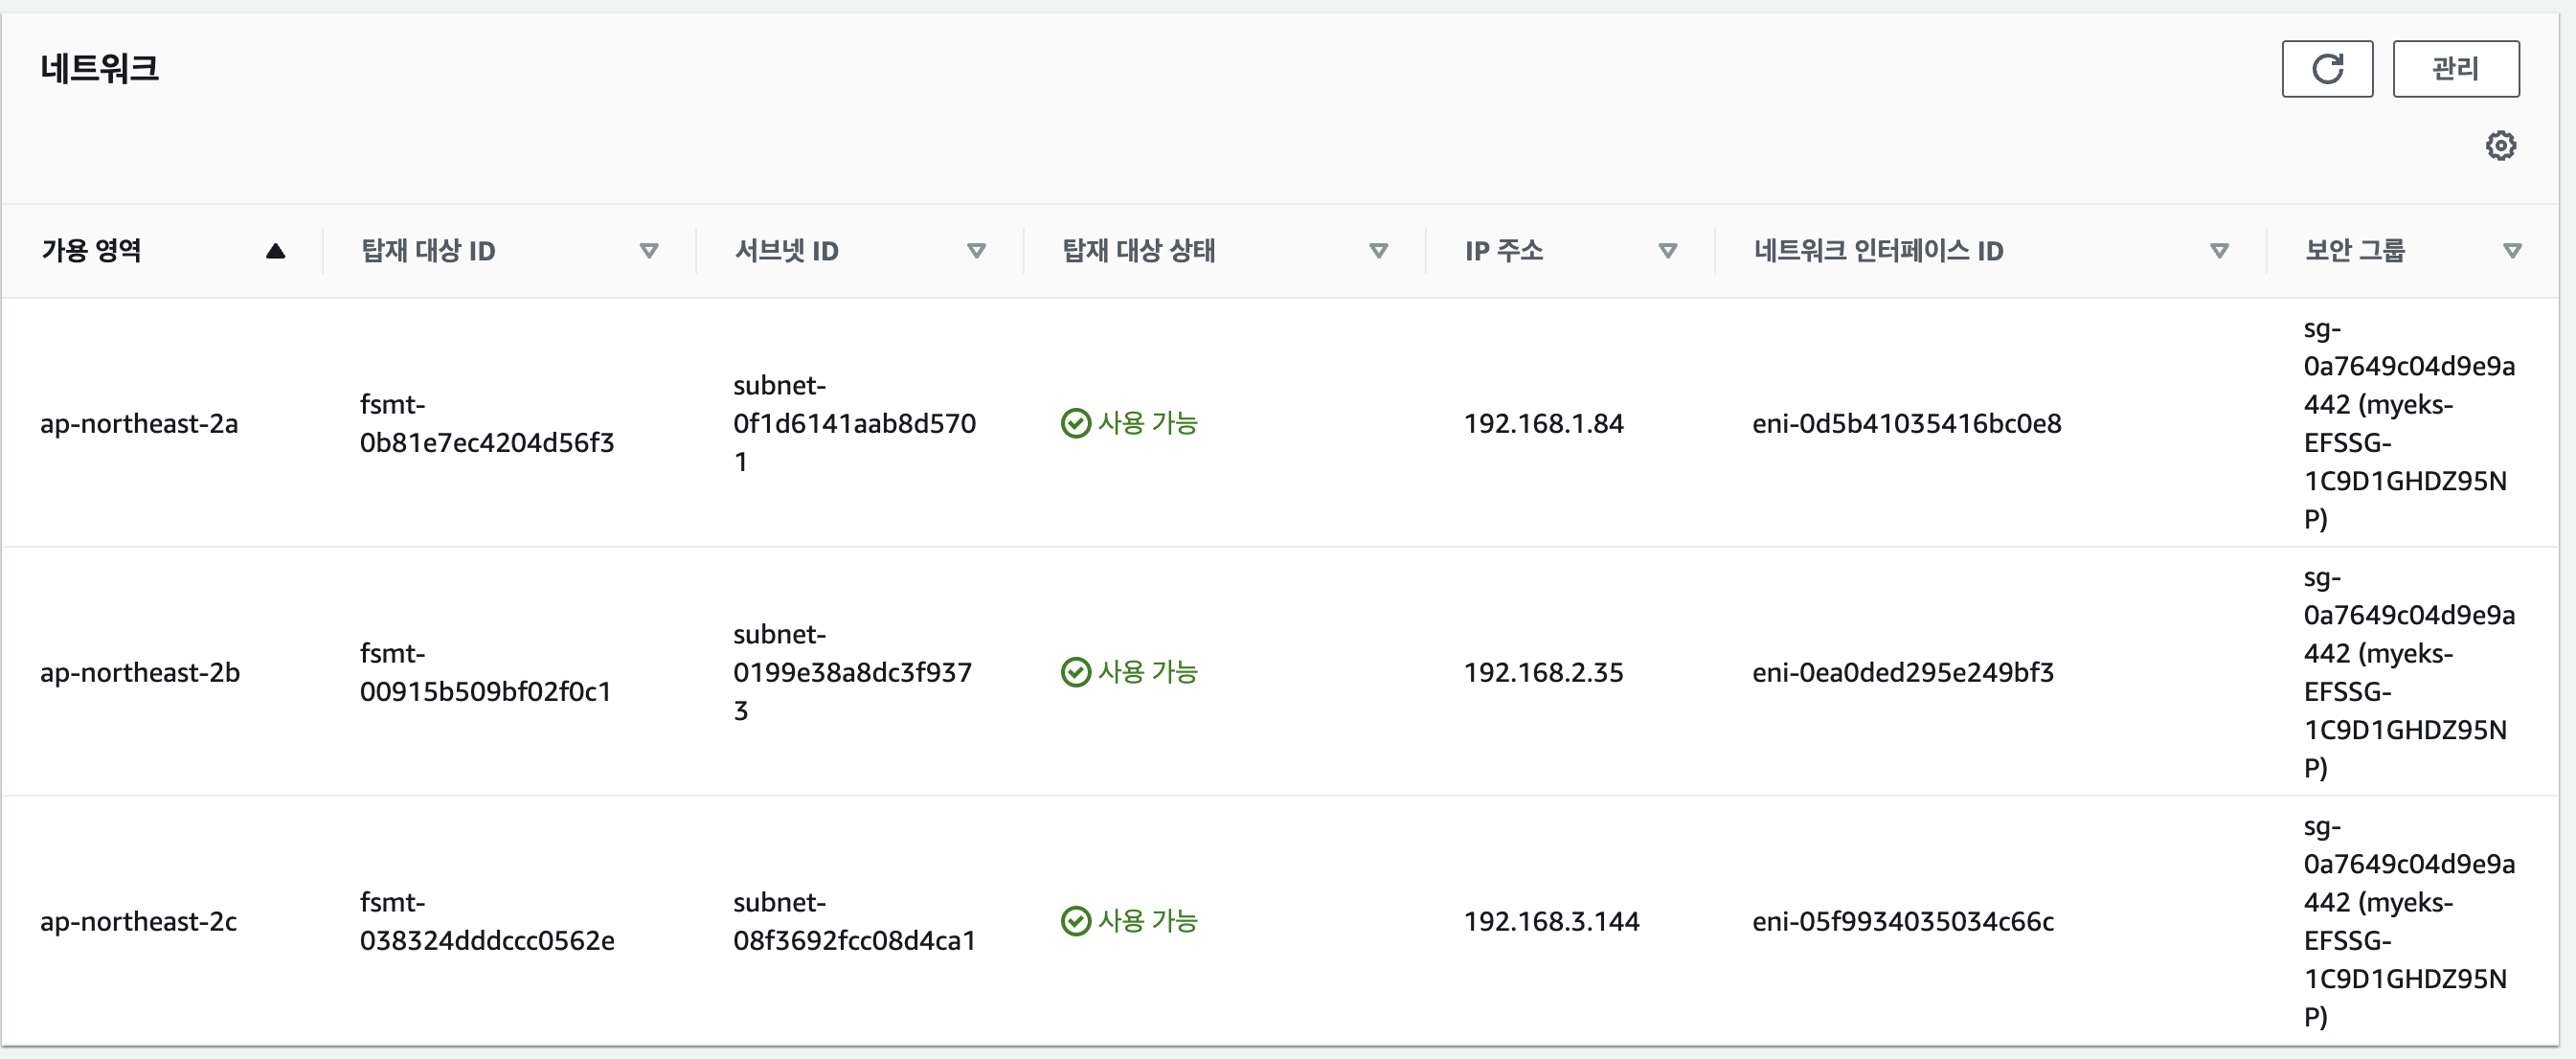Screen dimensions: 2576x1059
Task: Click eni-0d5b41035416bc0e8 network interface
Action: click(x=1906, y=424)
